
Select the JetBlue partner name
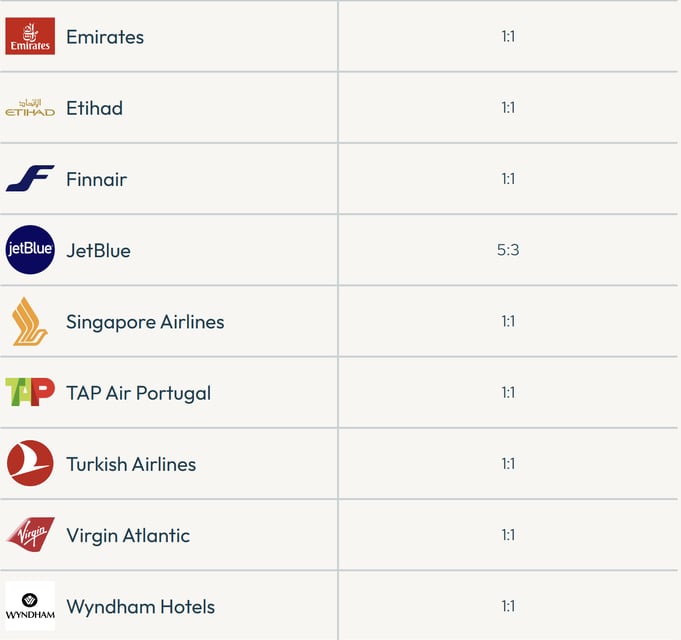(99, 251)
